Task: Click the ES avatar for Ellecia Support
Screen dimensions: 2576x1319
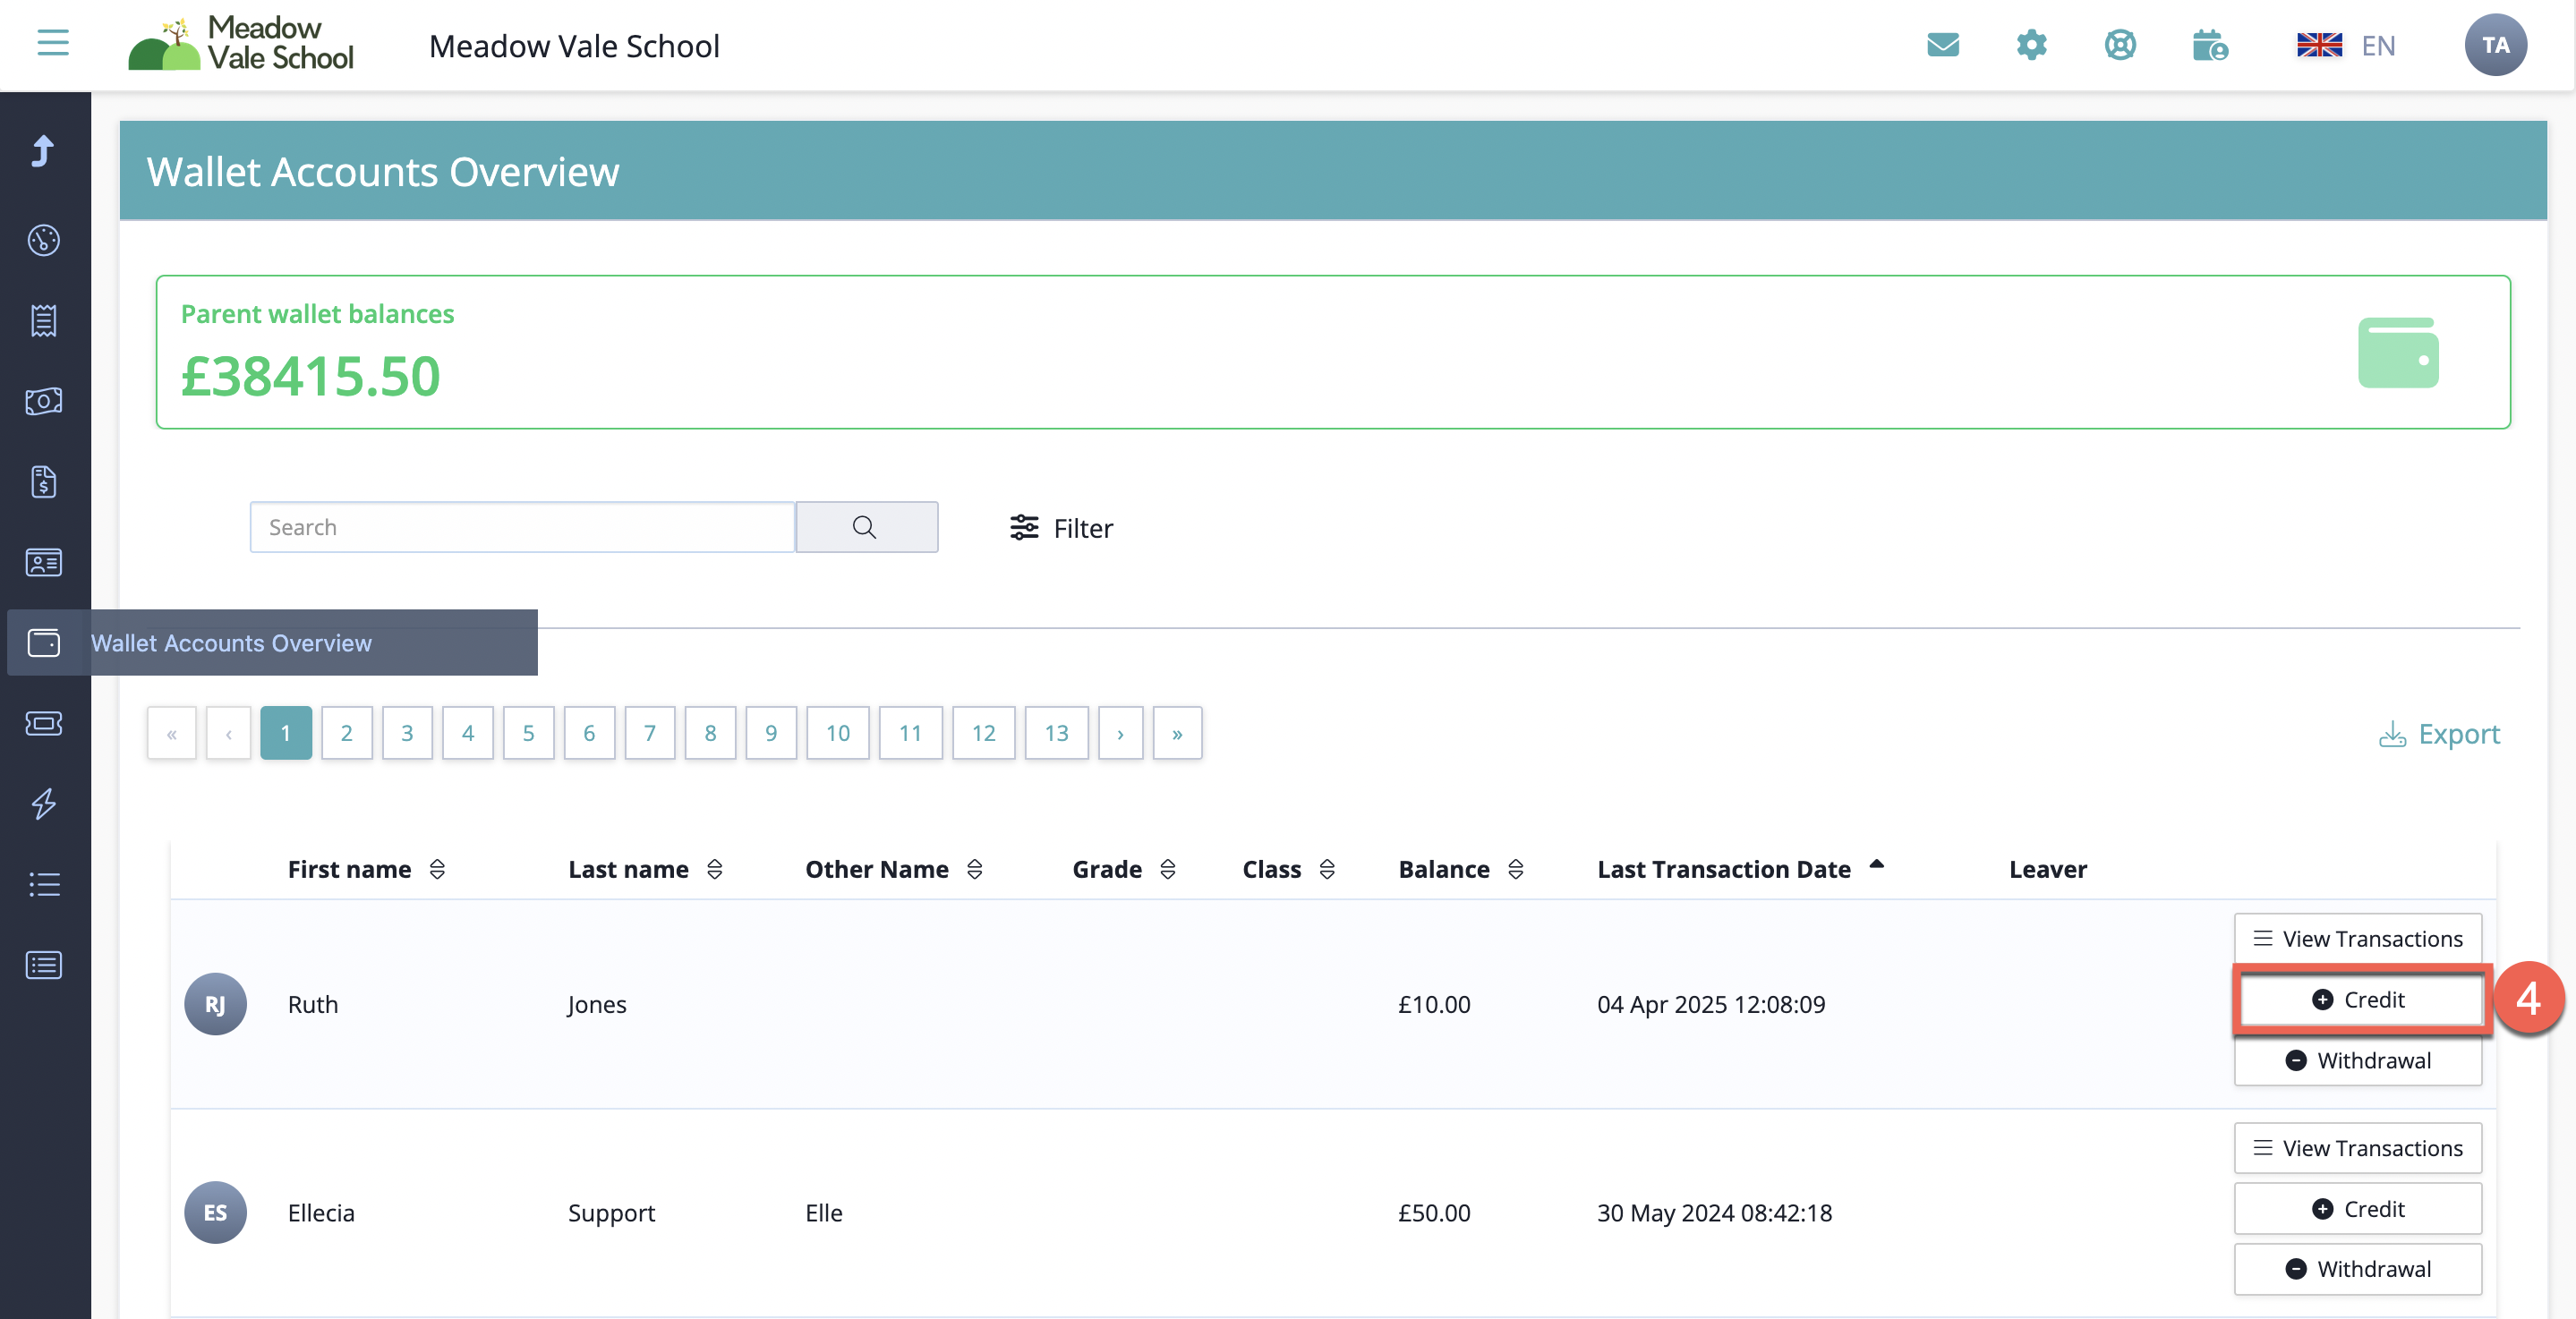Action: pyautogui.click(x=215, y=1213)
